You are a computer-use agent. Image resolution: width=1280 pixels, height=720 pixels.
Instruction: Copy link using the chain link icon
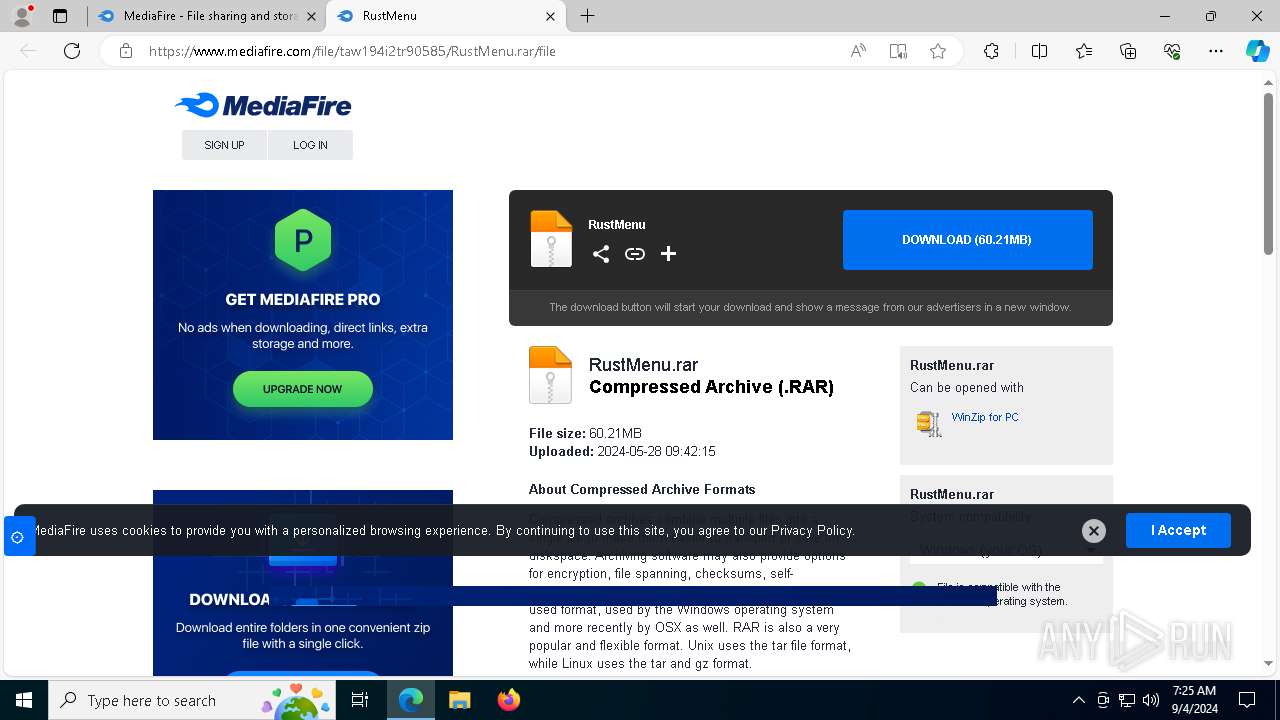point(635,254)
